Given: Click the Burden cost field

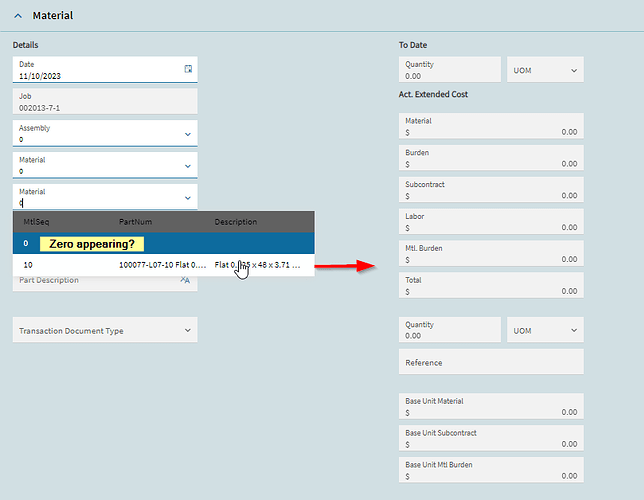Looking at the screenshot, I should pyautogui.click(x=491, y=158).
